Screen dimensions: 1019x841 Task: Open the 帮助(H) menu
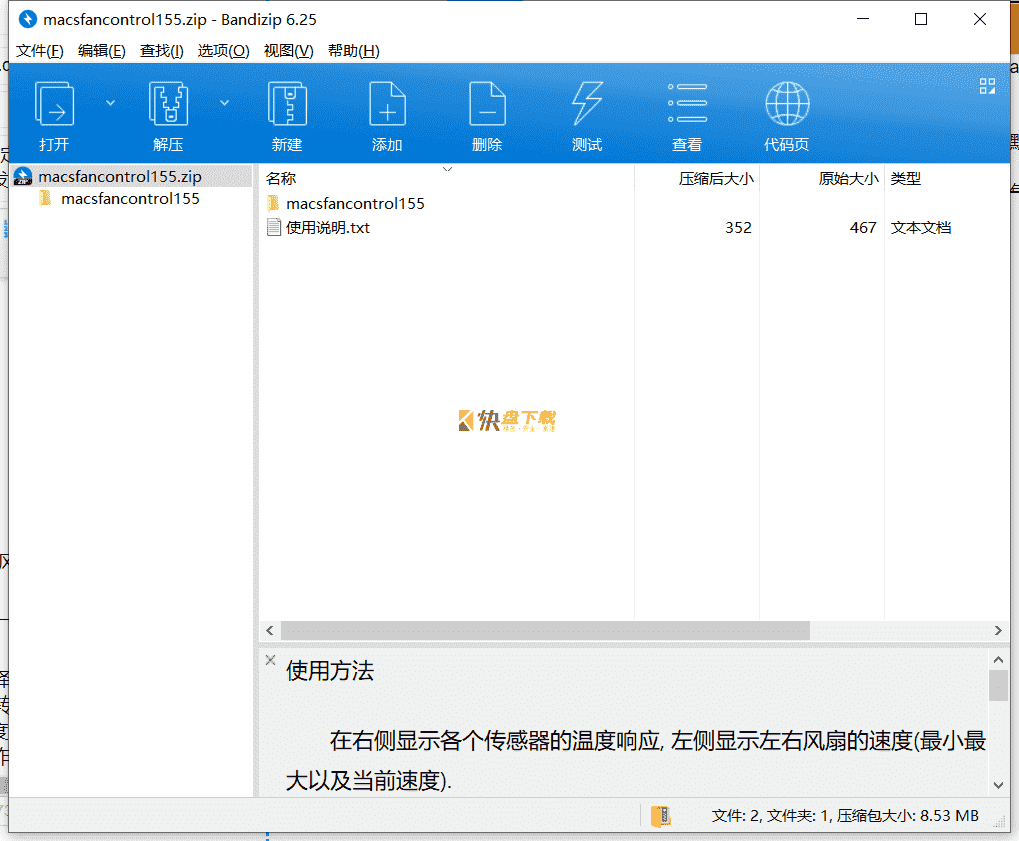click(354, 51)
